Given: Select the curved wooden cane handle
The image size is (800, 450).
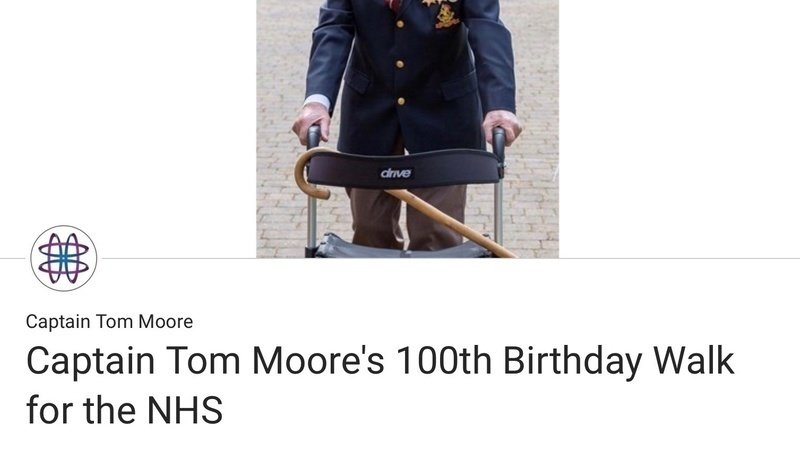Looking at the screenshot, I should [x=313, y=173].
